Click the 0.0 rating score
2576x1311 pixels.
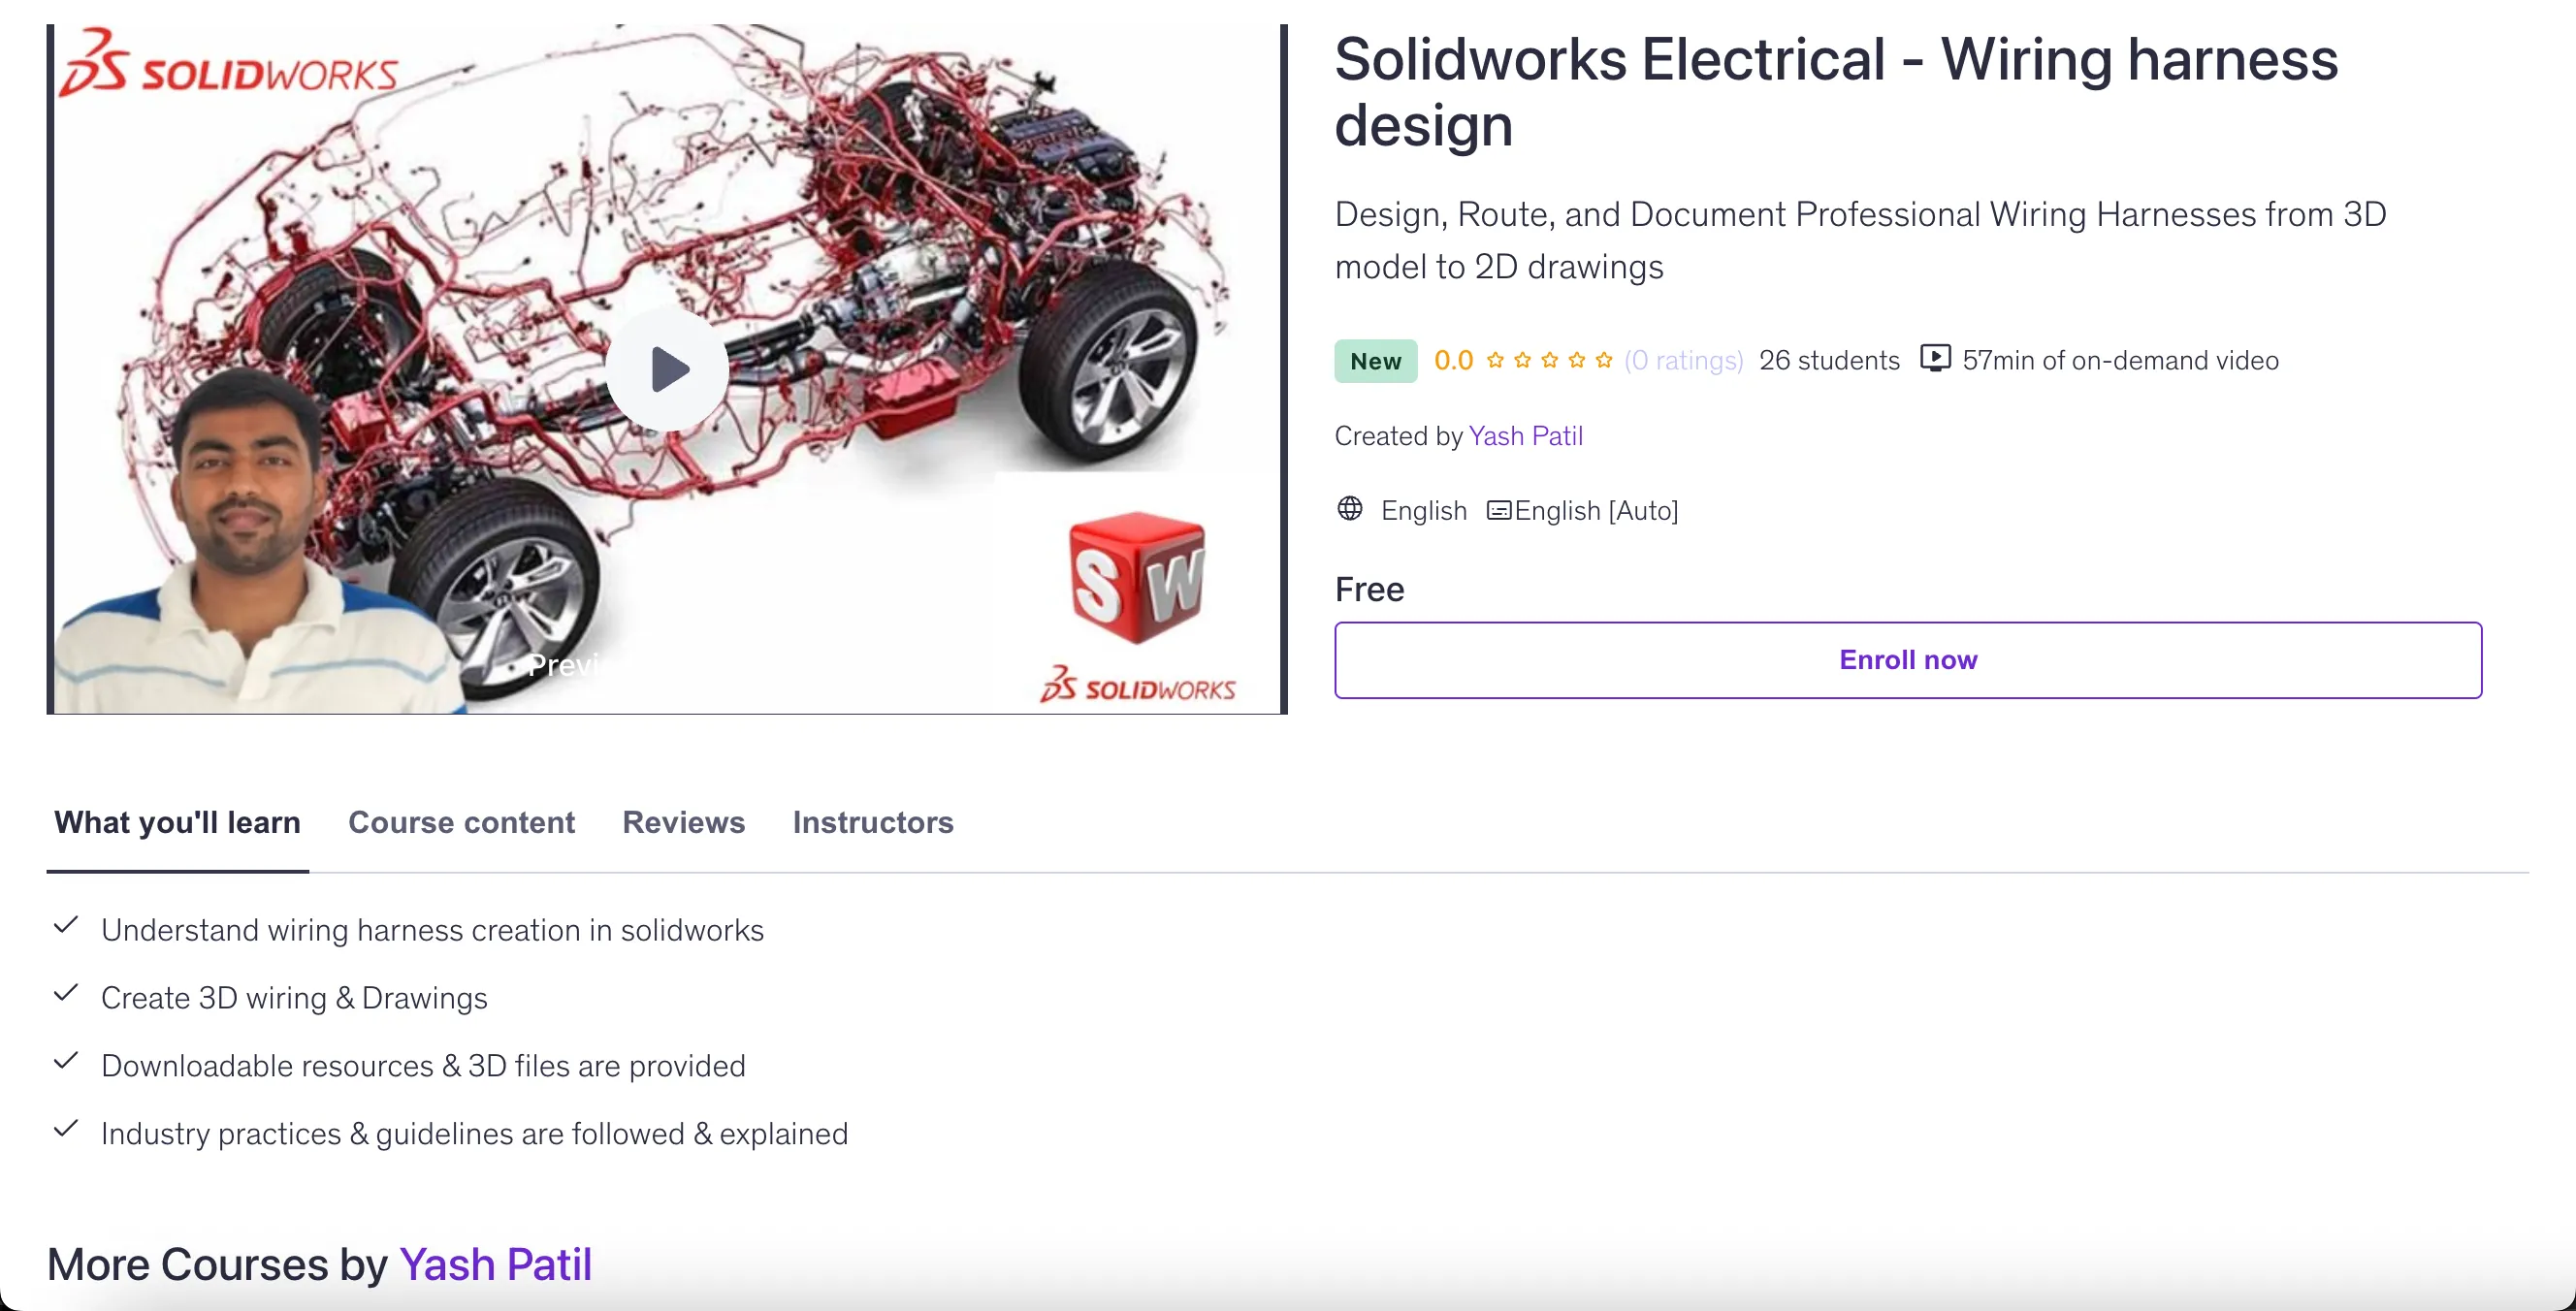(1453, 360)
